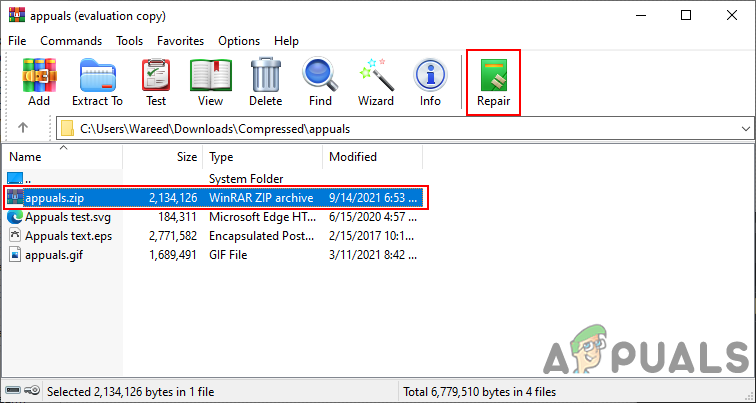Click the appuals.zip archive file icon
Viewport: 756px width, 403px height.
click(x=15, y=198)
